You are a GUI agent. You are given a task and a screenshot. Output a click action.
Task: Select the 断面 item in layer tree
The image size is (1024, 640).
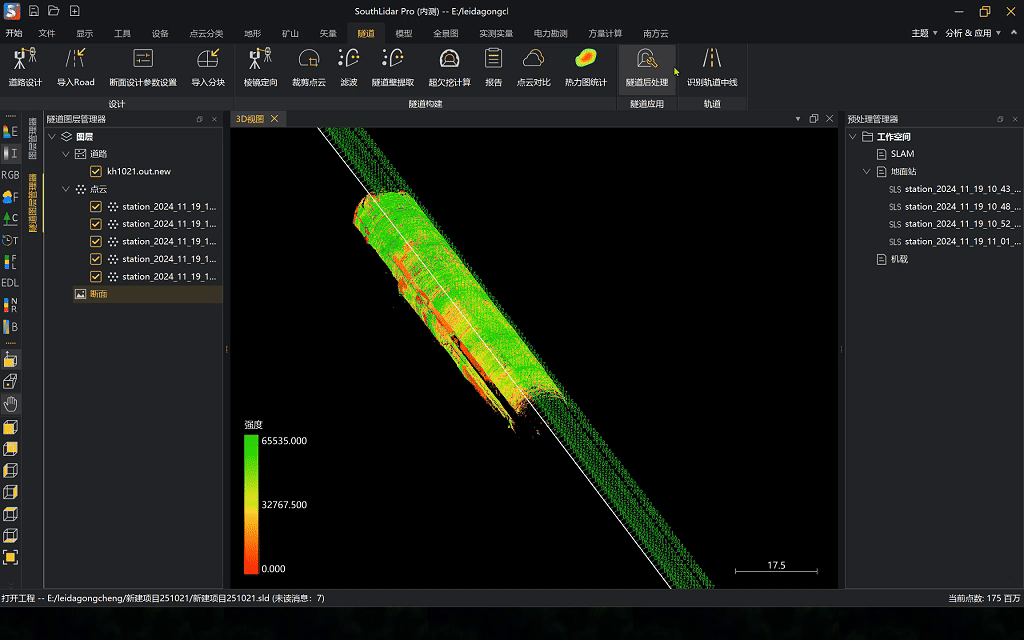98,294
